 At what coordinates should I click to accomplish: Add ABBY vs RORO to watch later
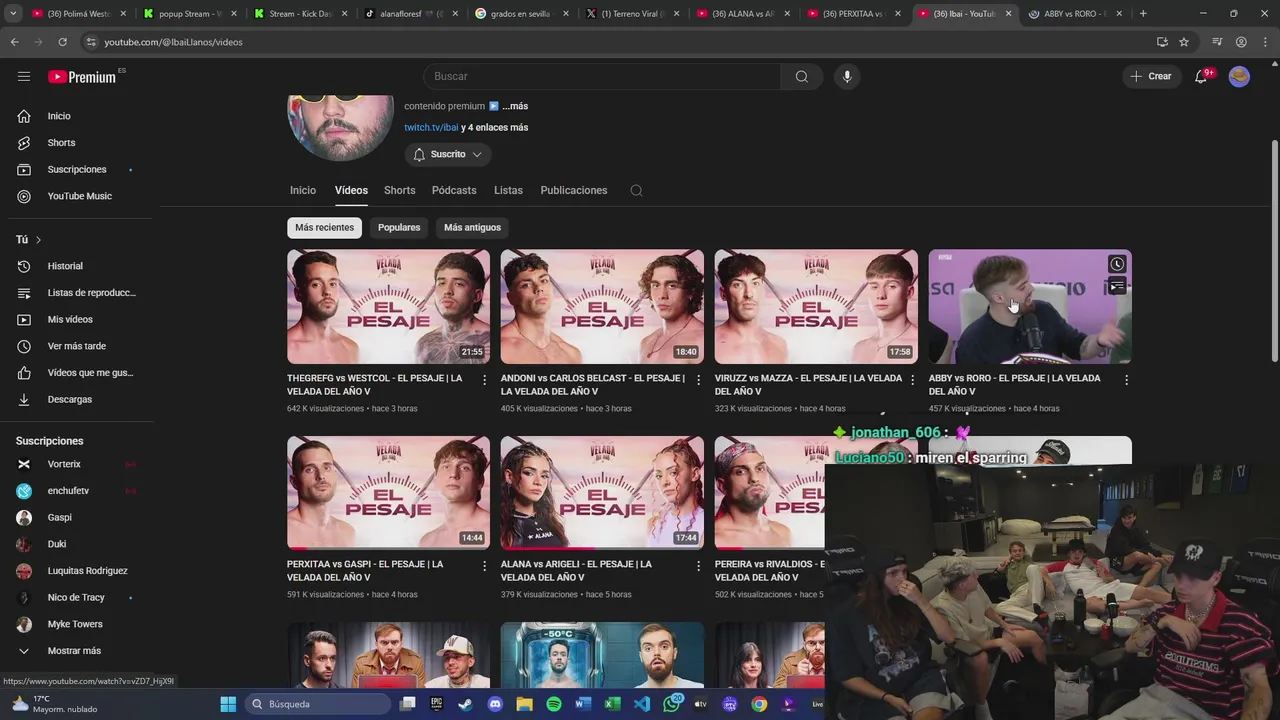[x=1117, y=264]
